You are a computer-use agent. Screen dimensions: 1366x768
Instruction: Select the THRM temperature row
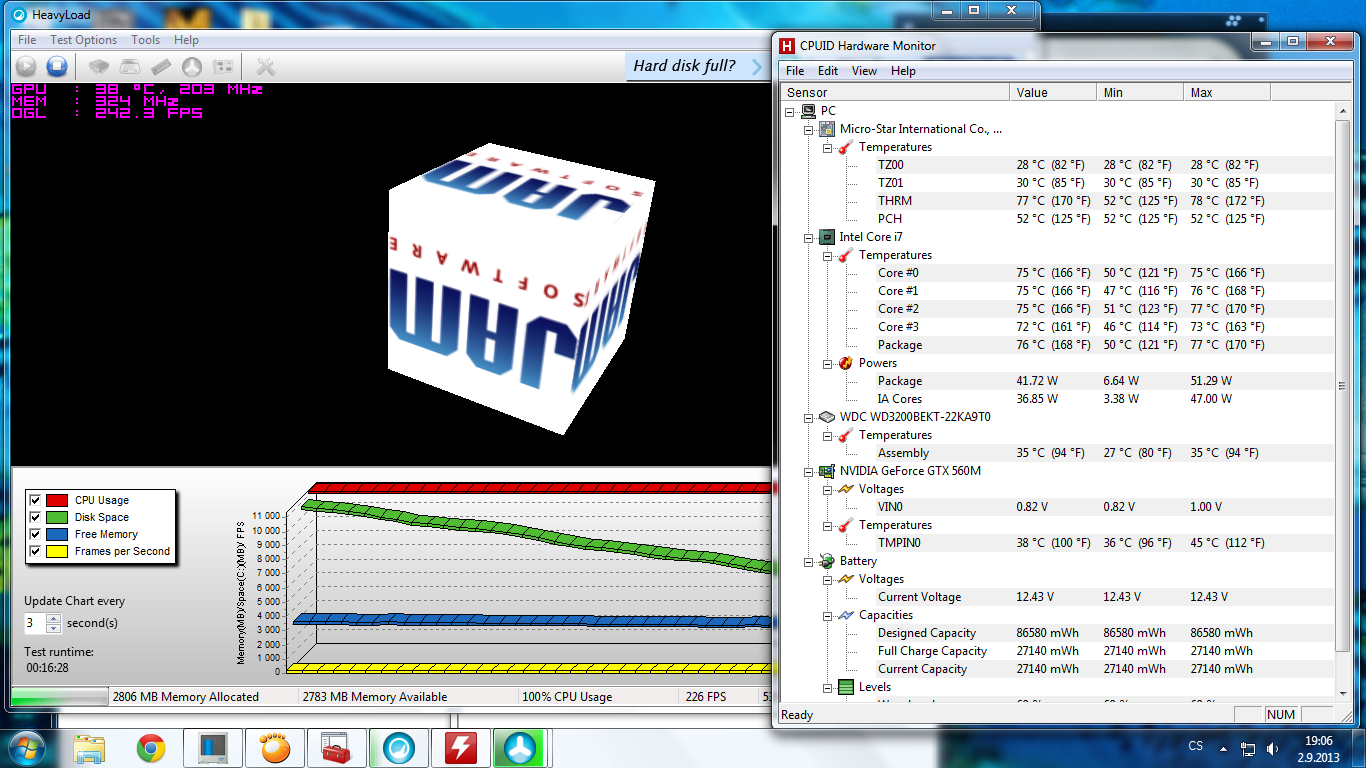(1058, 201)
